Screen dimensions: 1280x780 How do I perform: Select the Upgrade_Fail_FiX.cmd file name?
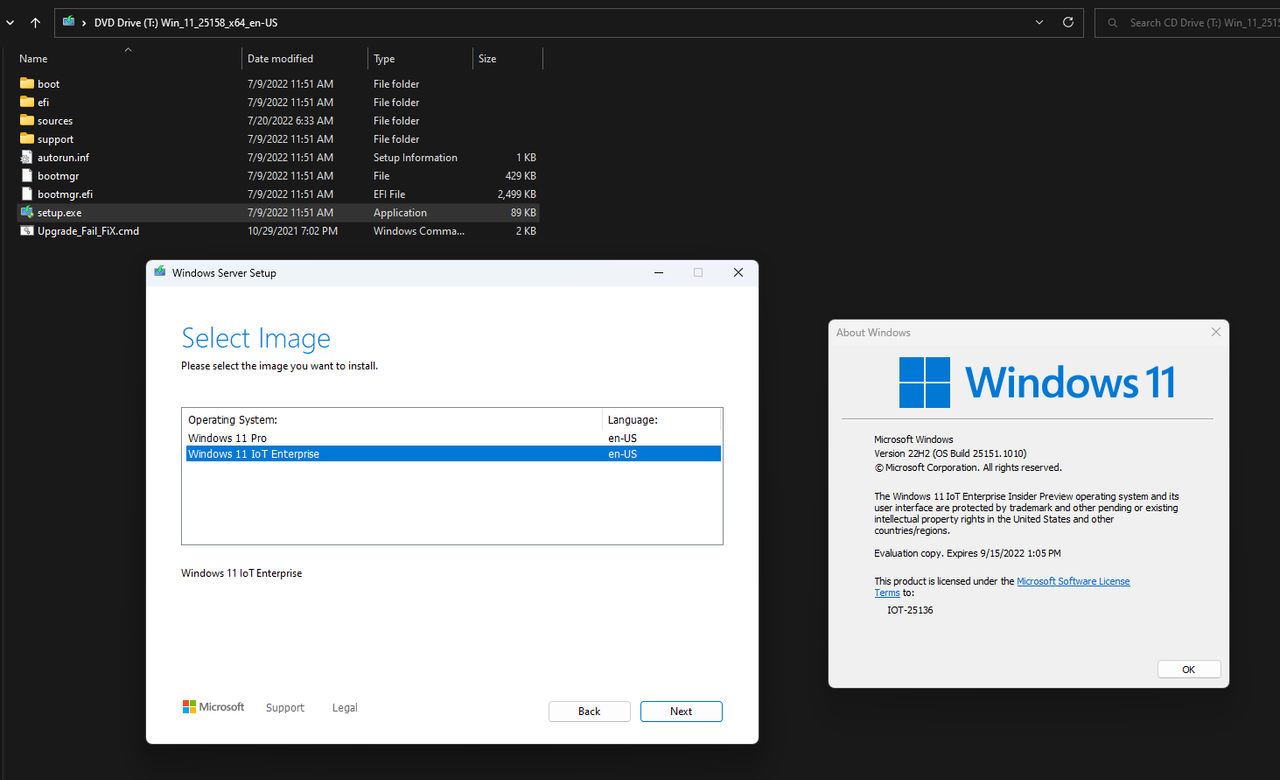tap(88, 231)
